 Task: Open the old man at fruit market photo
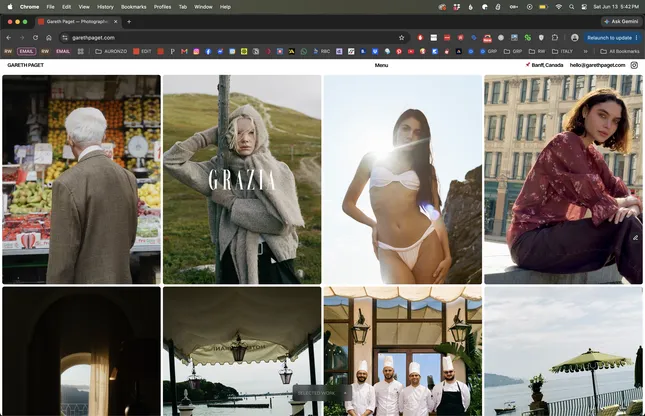81,179
